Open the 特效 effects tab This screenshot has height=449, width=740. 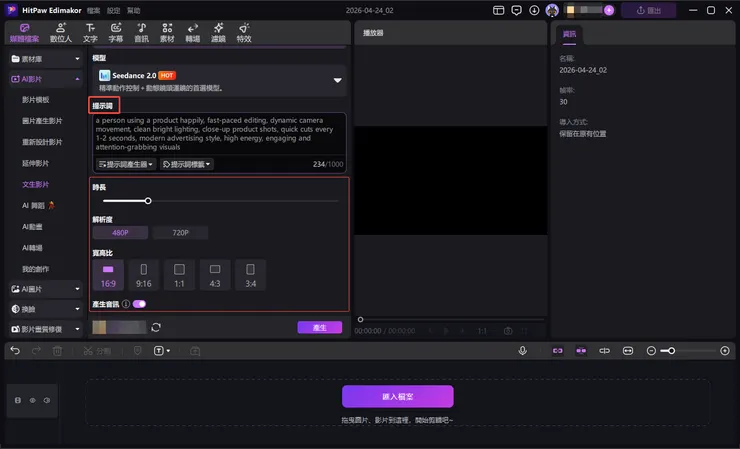coord(244,33)
